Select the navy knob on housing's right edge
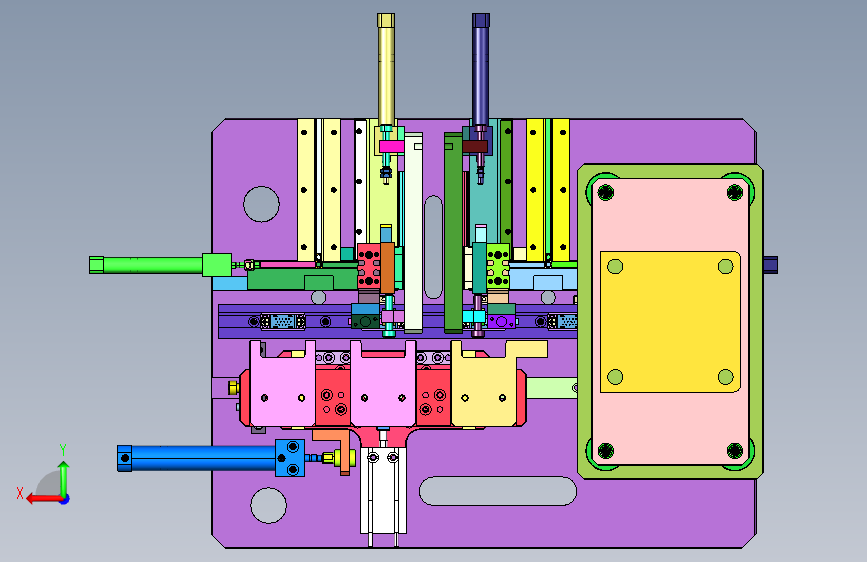The height and width of the screenshot is (562, 867). 771,264
